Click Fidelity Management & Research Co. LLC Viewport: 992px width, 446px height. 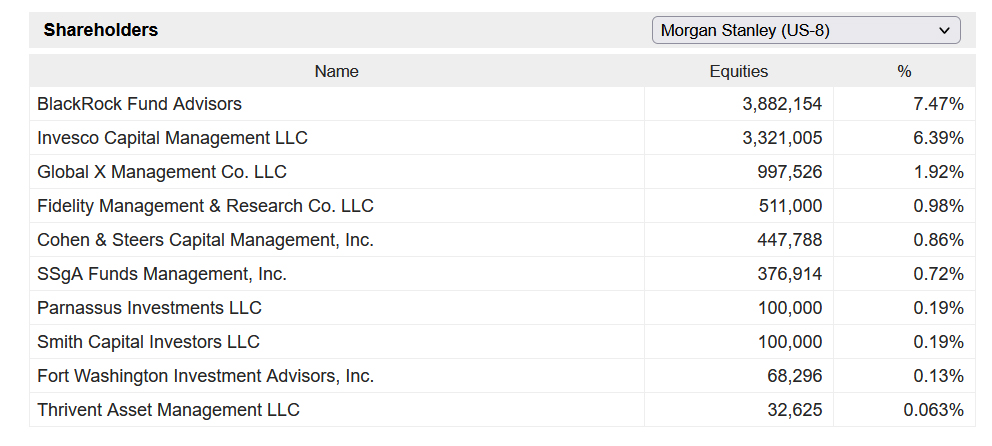click(x=205, y=206)
